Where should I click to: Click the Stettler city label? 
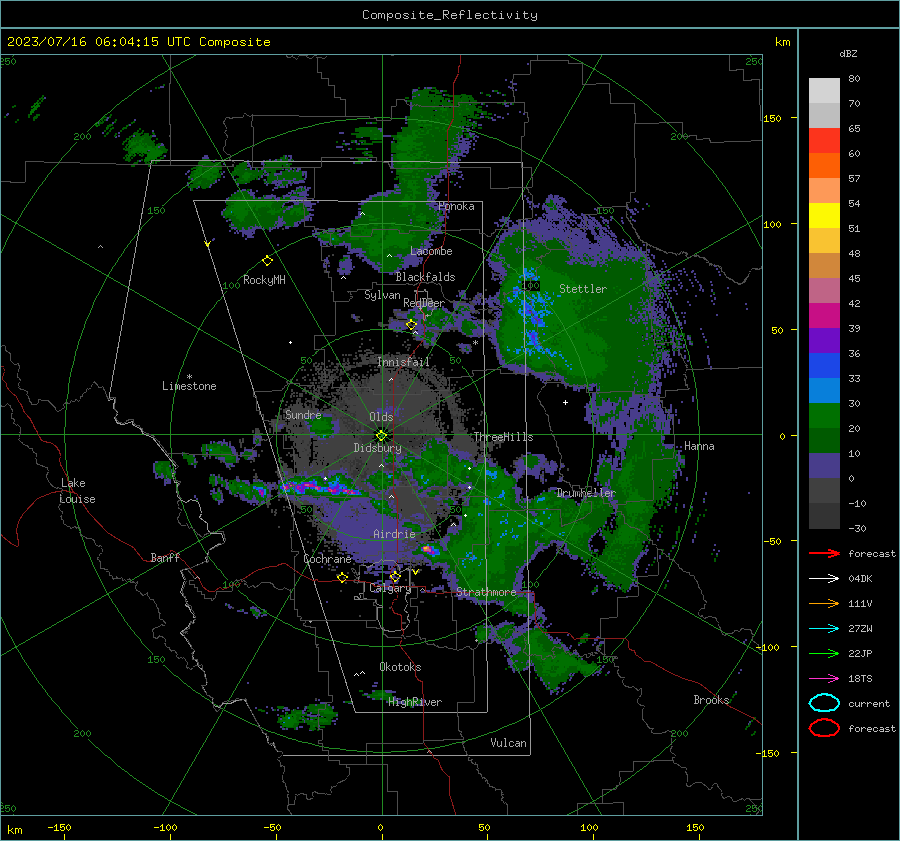coord(583,289)
